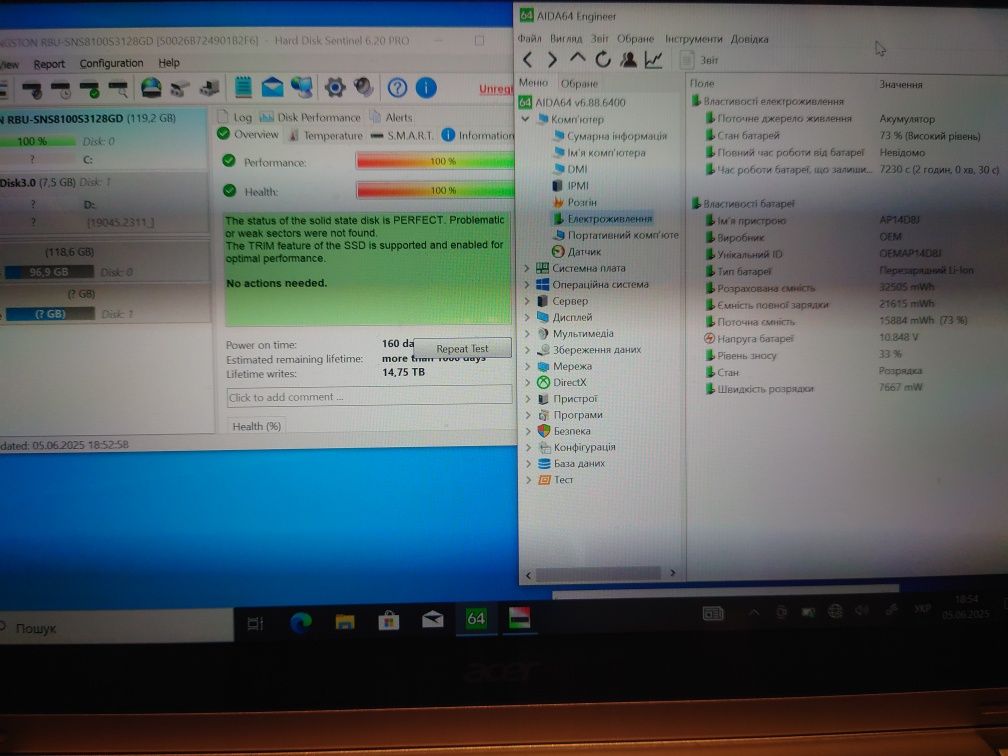The width and height of the screenshot is (1008, 756).
Task: Refresh the AIDA64 page
Action: pos(602,59)
